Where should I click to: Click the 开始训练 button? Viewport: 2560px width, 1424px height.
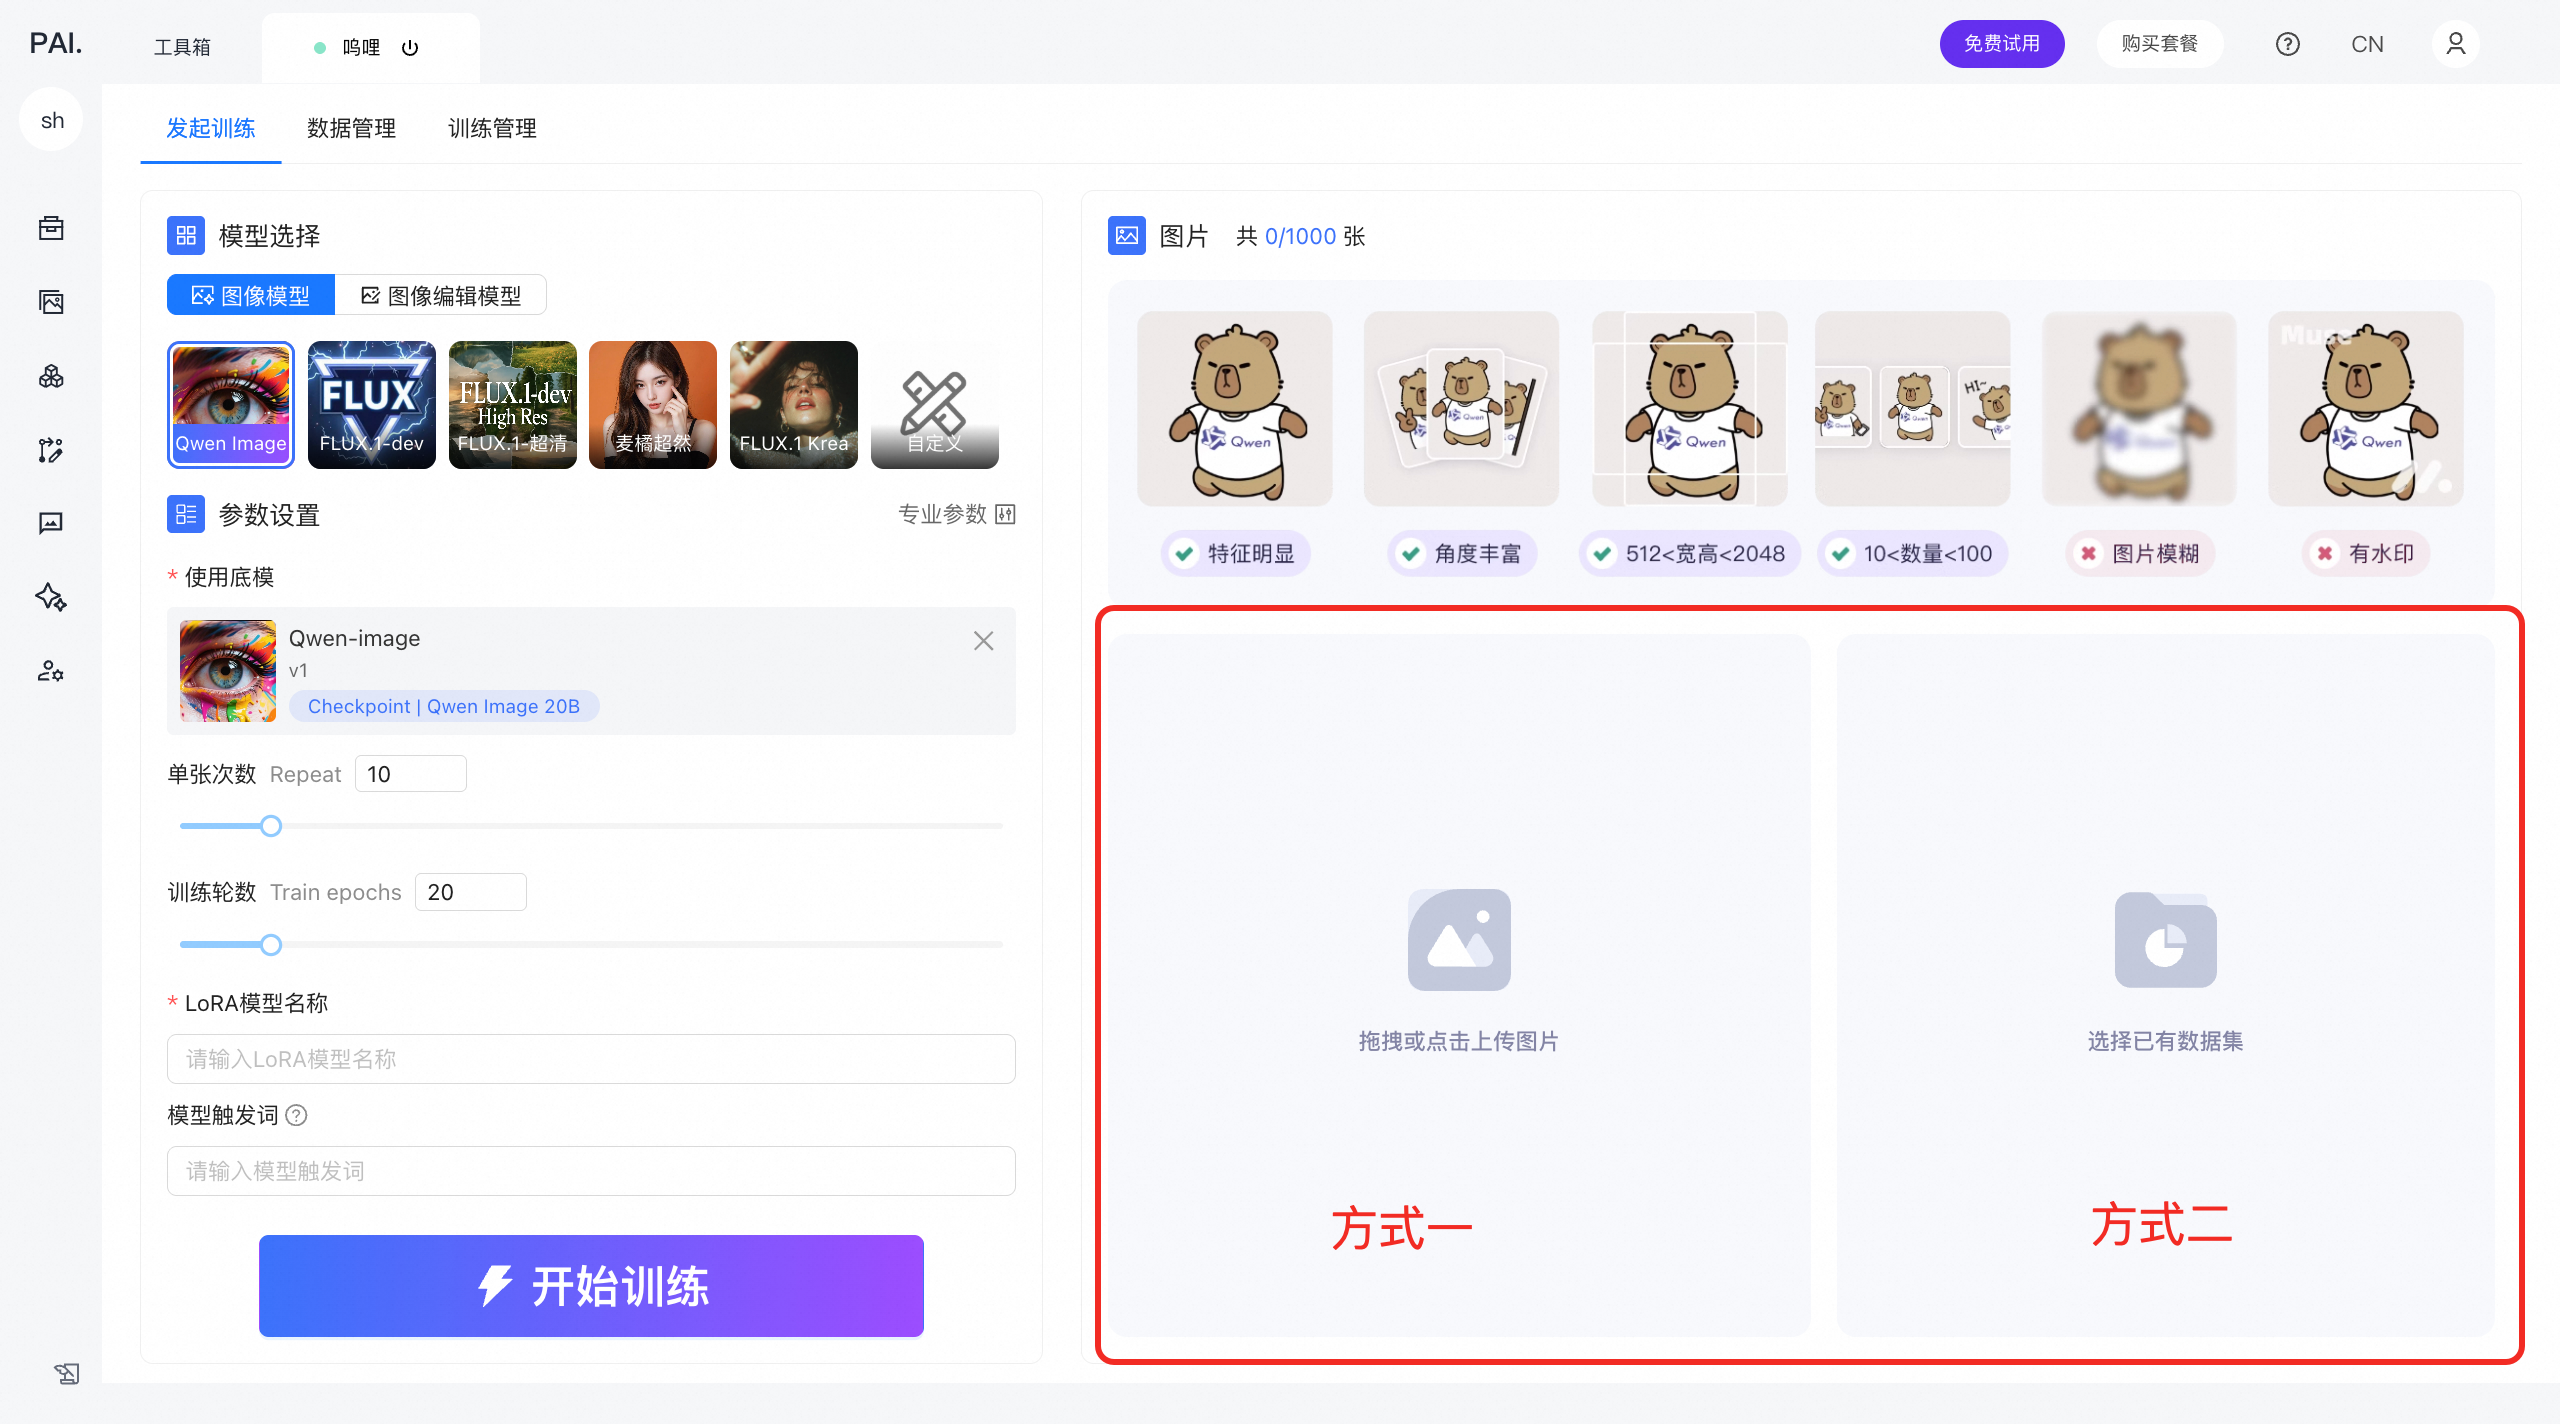tap(591, 1286)
